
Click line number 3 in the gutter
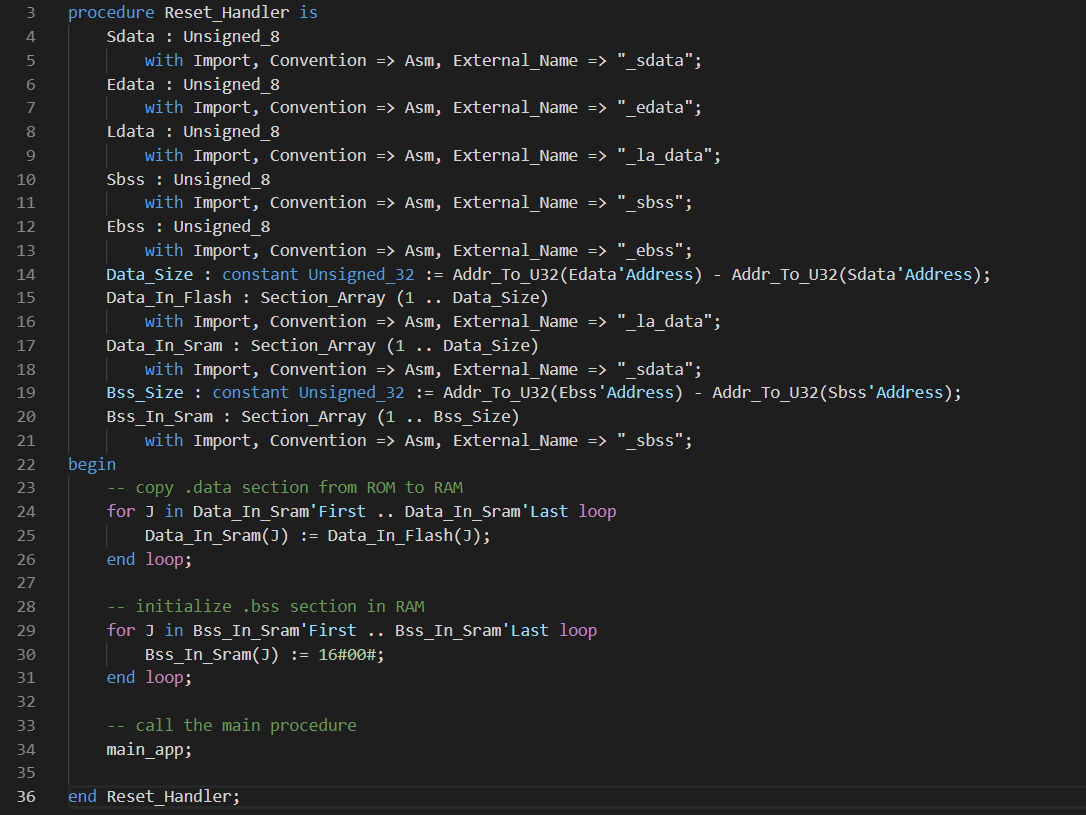point(30,11)
